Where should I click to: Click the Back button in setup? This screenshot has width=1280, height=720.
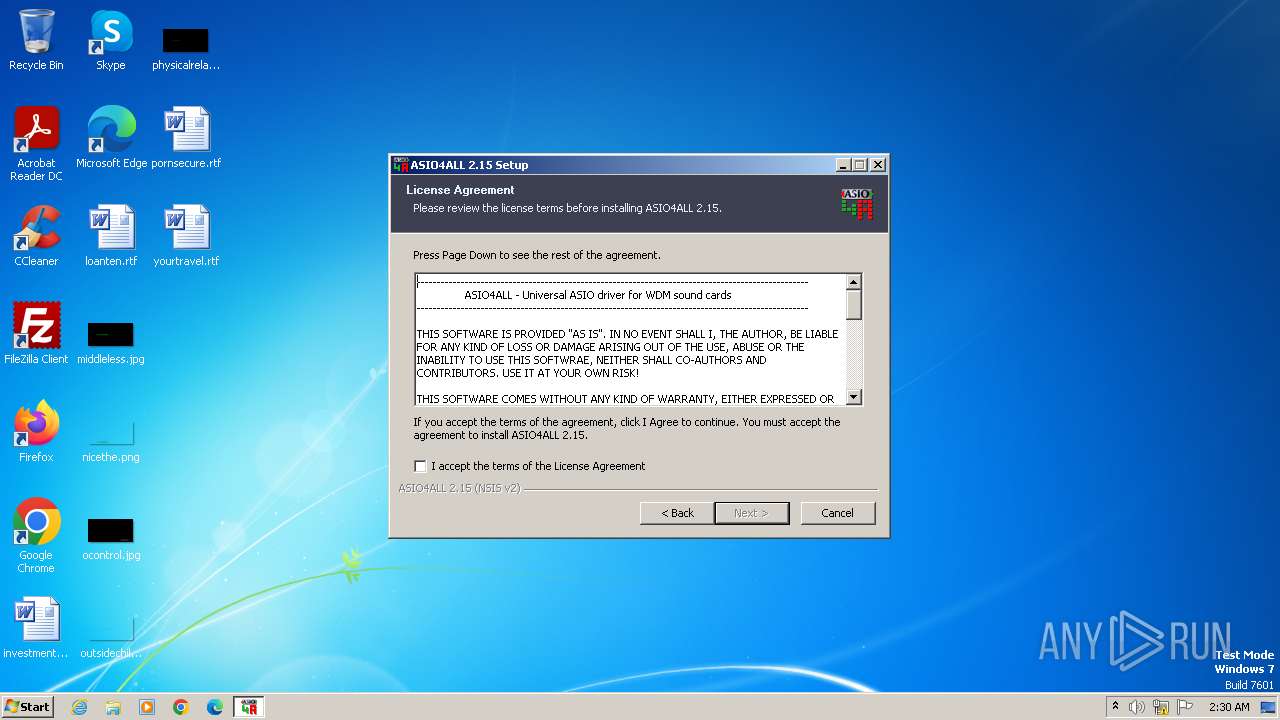point(677,513)
